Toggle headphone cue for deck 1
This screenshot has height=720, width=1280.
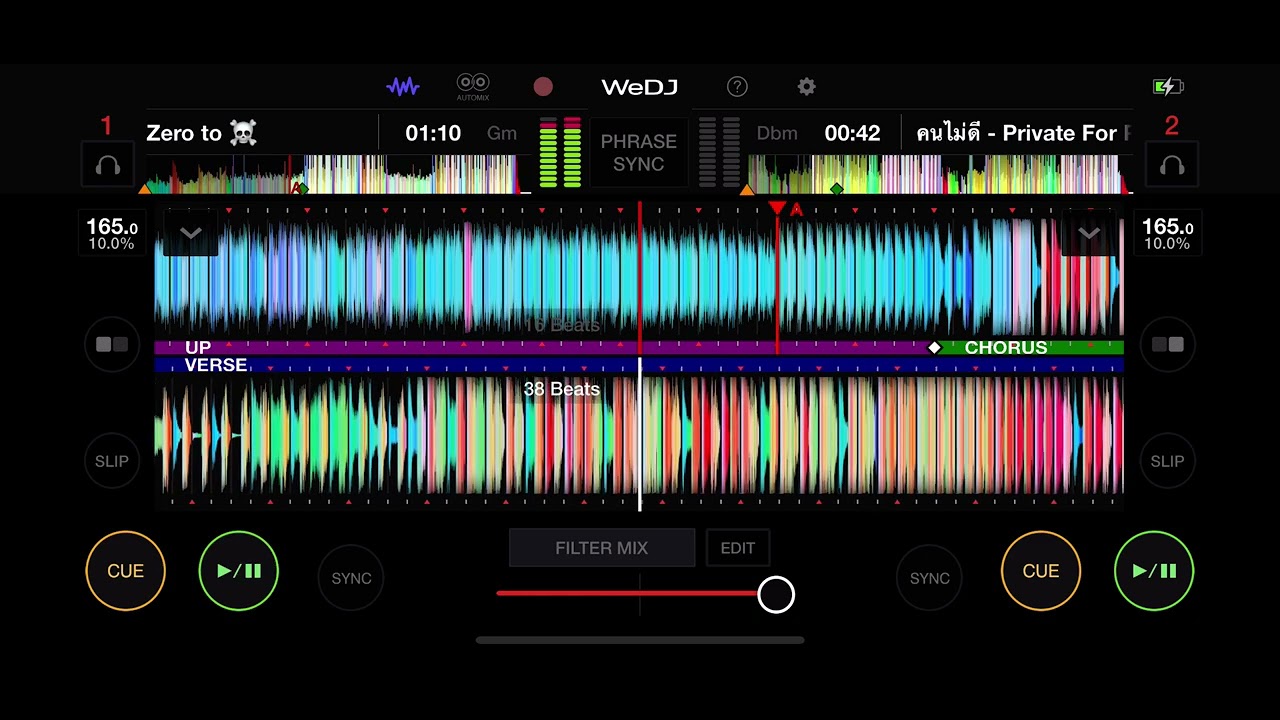pos(108,166)
